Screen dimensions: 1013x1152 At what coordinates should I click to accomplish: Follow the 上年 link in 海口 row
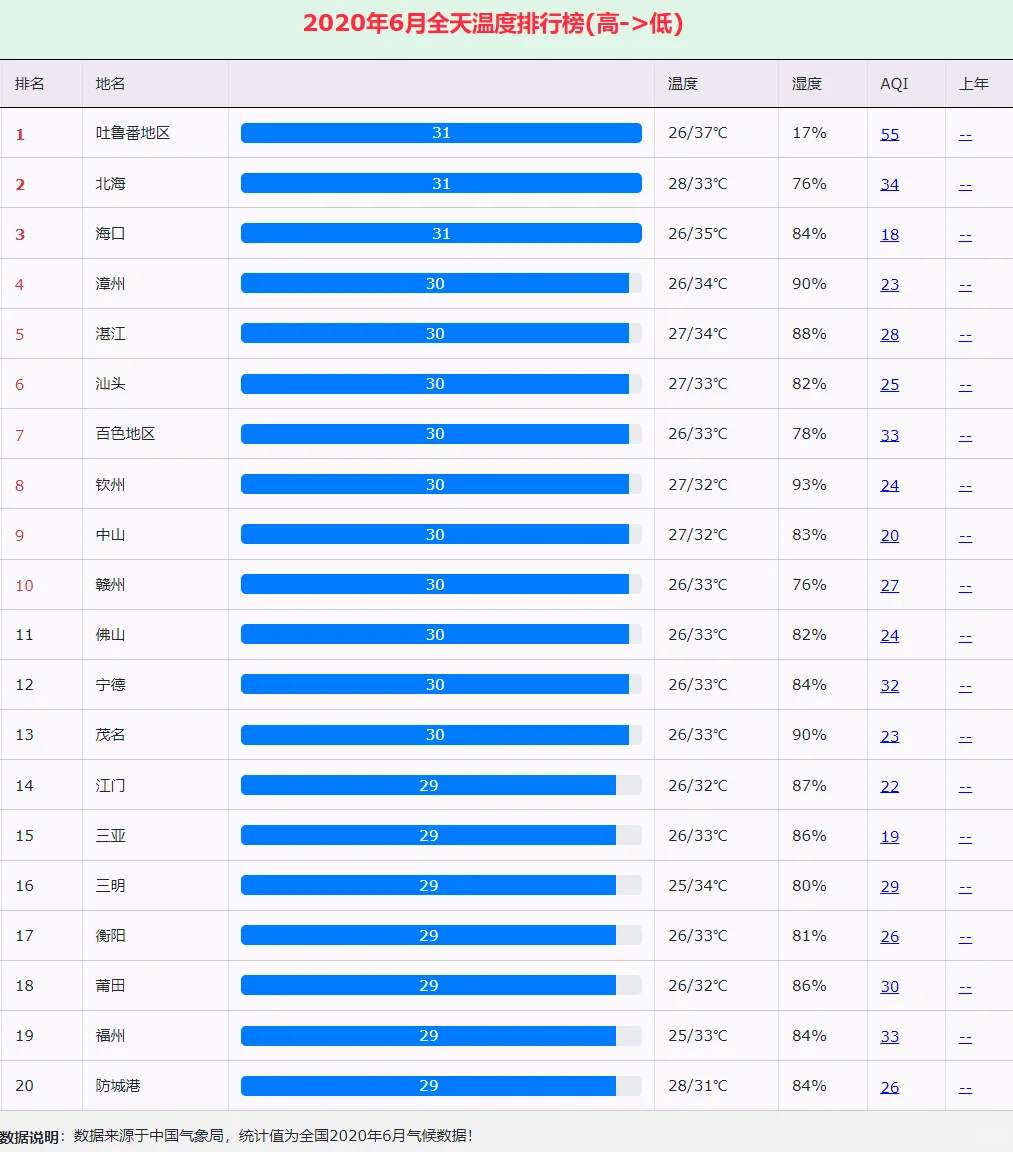point(965,235)
